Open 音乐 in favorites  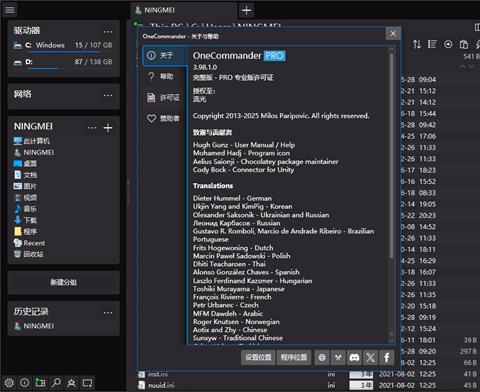coord(25,209)
